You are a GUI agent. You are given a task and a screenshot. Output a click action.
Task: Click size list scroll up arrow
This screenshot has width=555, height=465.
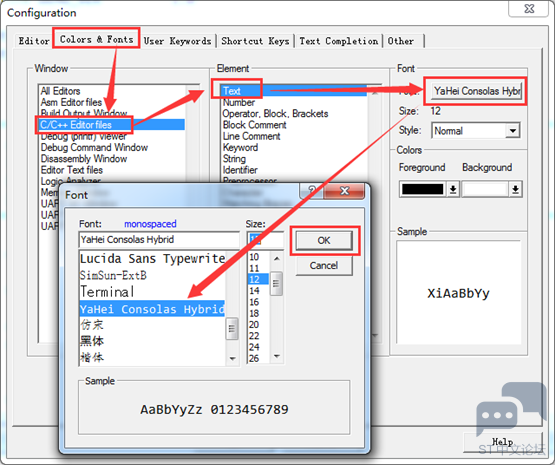277,258
